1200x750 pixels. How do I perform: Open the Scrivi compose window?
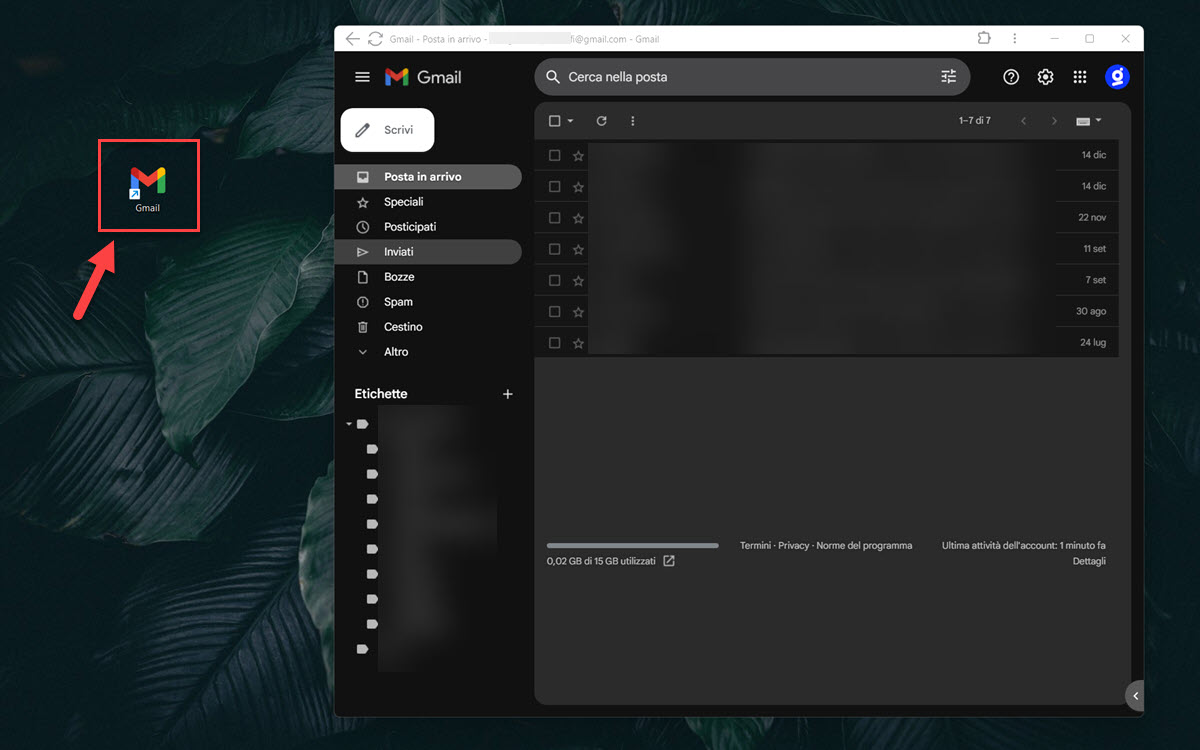point(387,129)
